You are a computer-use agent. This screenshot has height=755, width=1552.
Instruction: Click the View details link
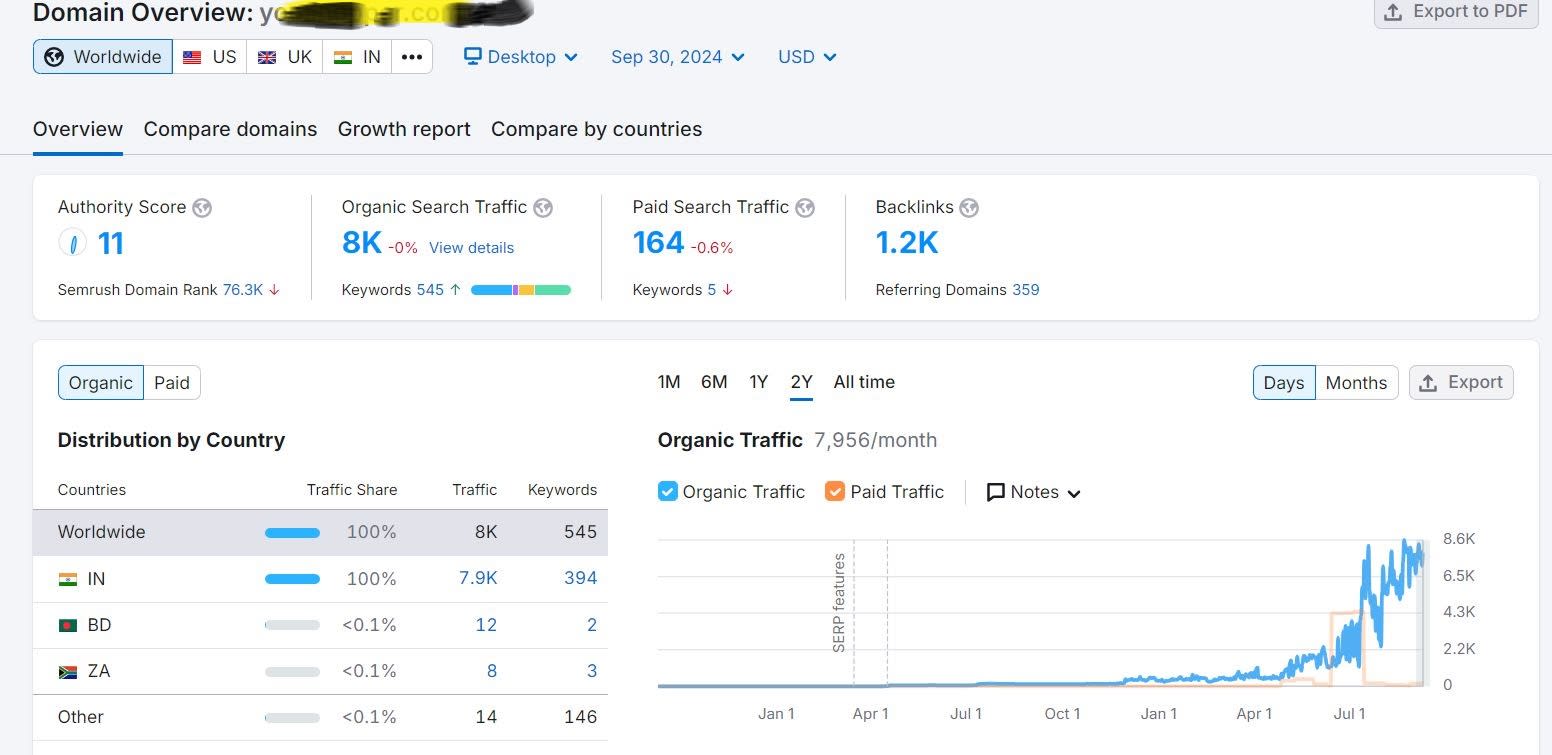(x=471, y=248)
